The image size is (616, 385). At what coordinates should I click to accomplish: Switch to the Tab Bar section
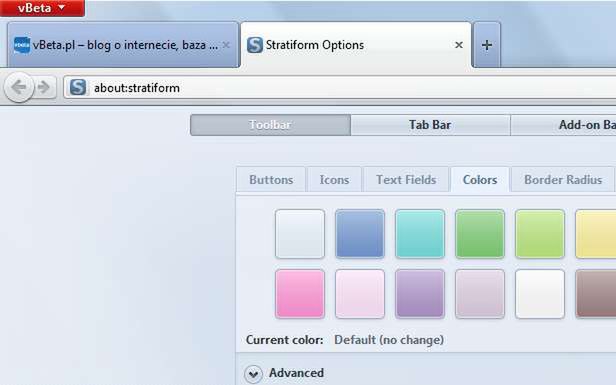pyautogui.click(x=430, y=125)
